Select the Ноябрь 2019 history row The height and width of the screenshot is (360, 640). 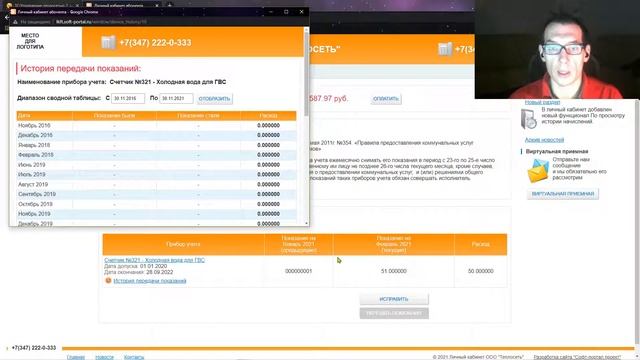point(156,213)
